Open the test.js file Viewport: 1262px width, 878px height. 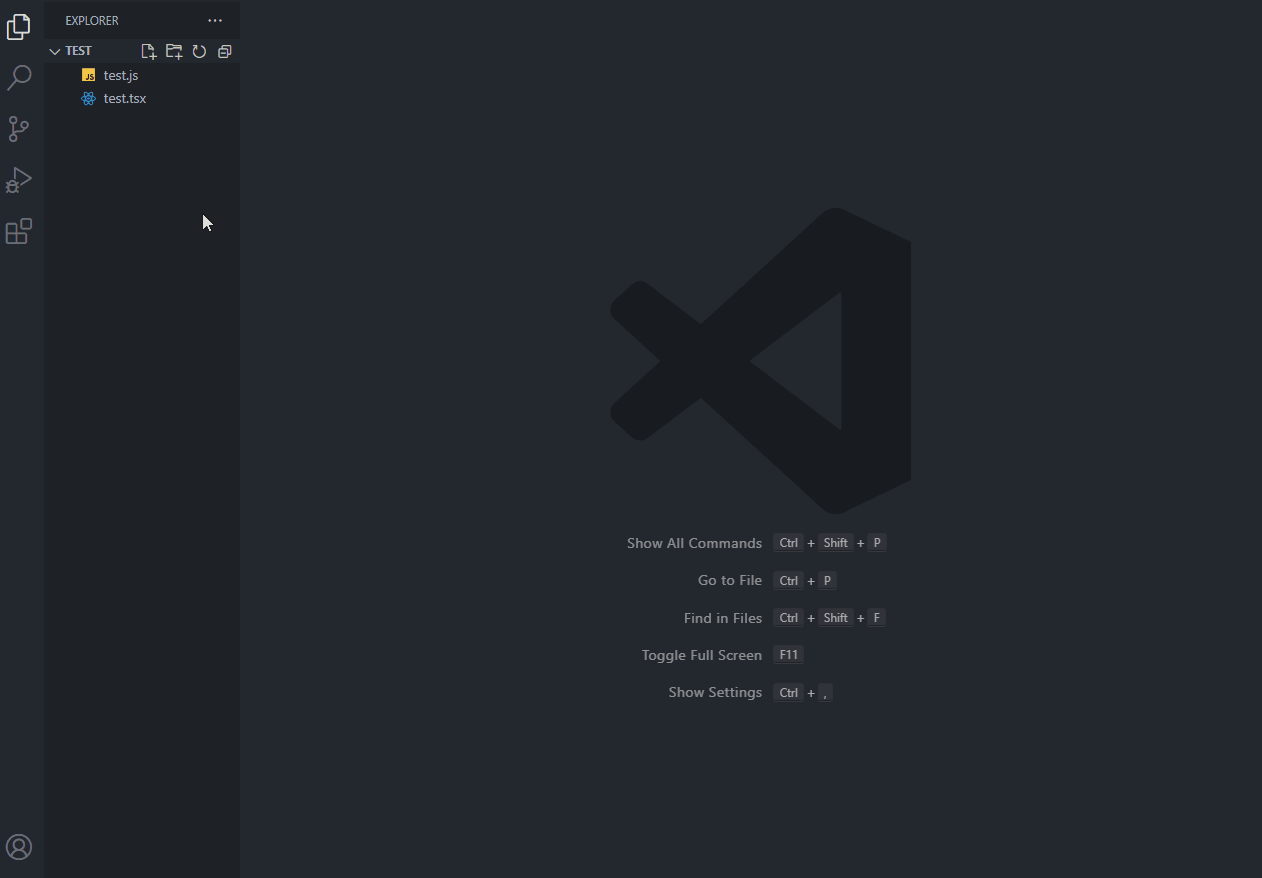tap(142, 75)
